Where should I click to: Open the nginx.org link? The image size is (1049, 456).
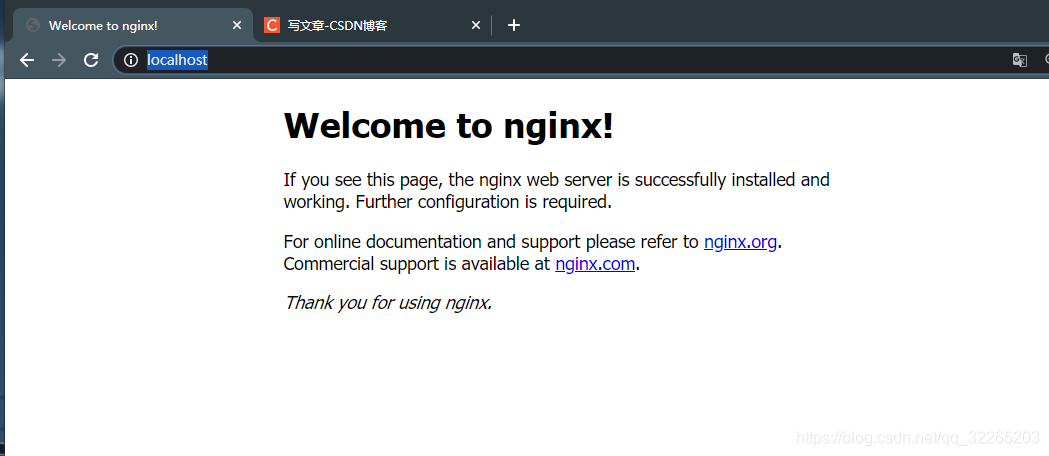pos(740,242)
